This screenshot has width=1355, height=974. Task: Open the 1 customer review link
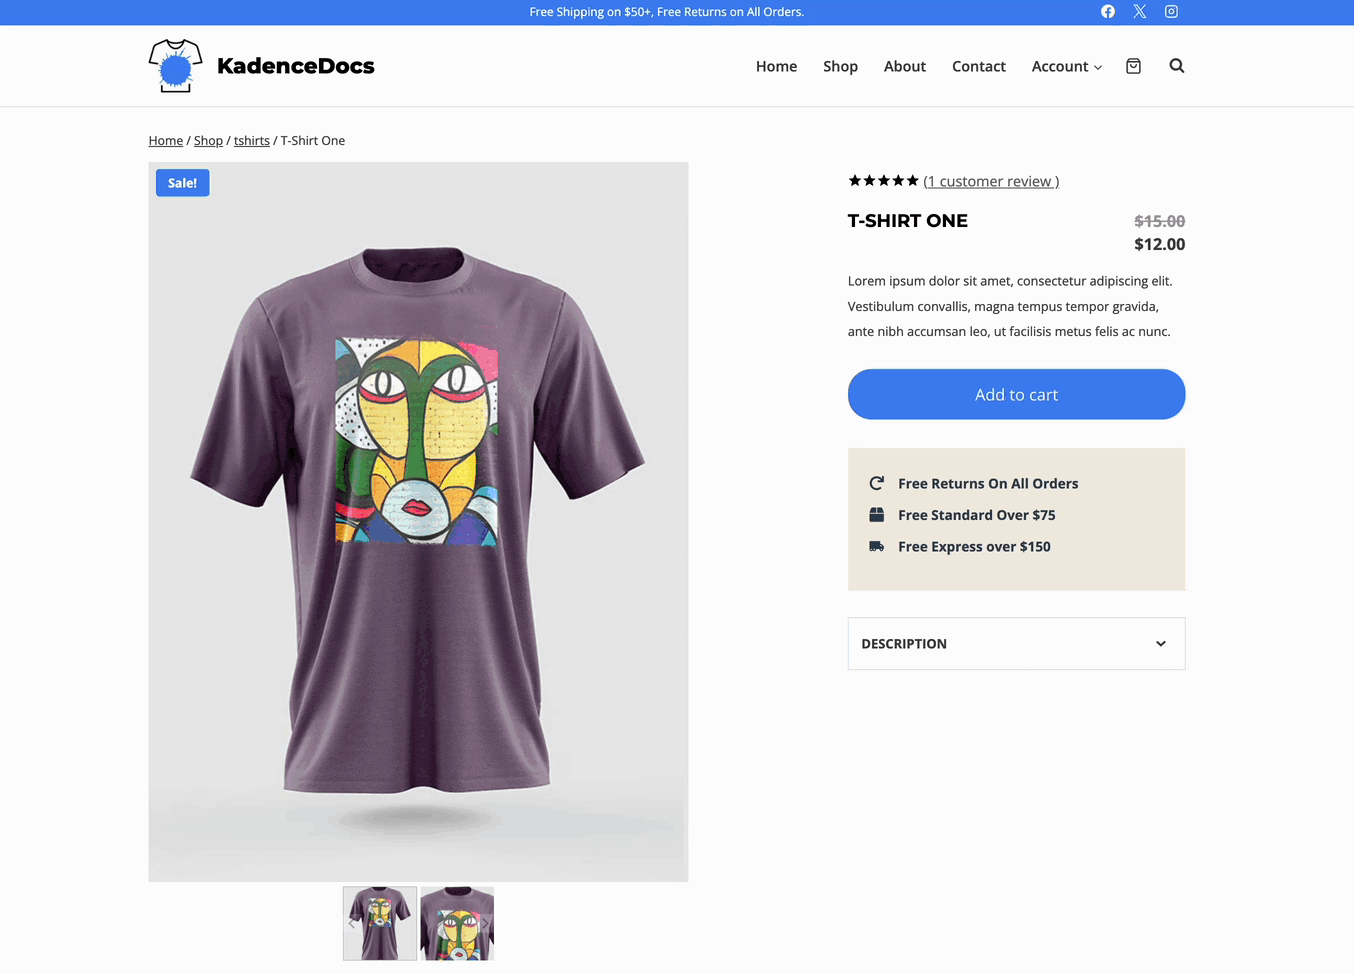pos(990,181)
